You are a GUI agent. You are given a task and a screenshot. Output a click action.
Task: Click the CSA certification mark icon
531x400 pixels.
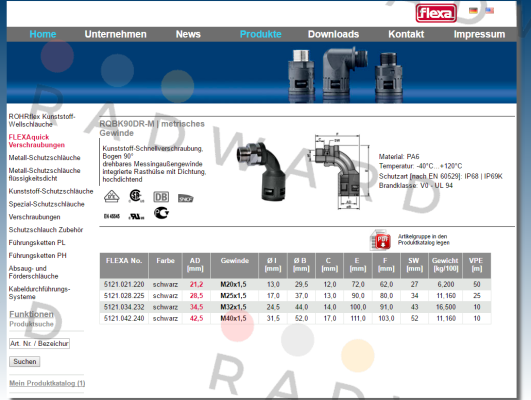pos(136,196)
